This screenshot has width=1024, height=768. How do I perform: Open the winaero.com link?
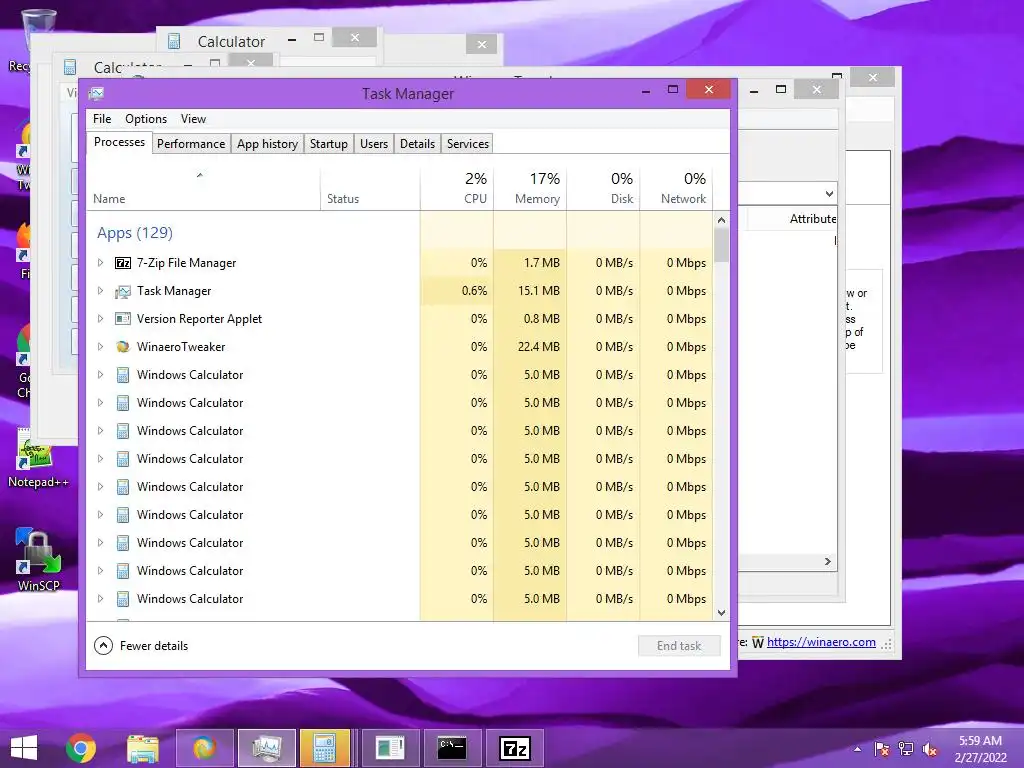tap(821, 642)
